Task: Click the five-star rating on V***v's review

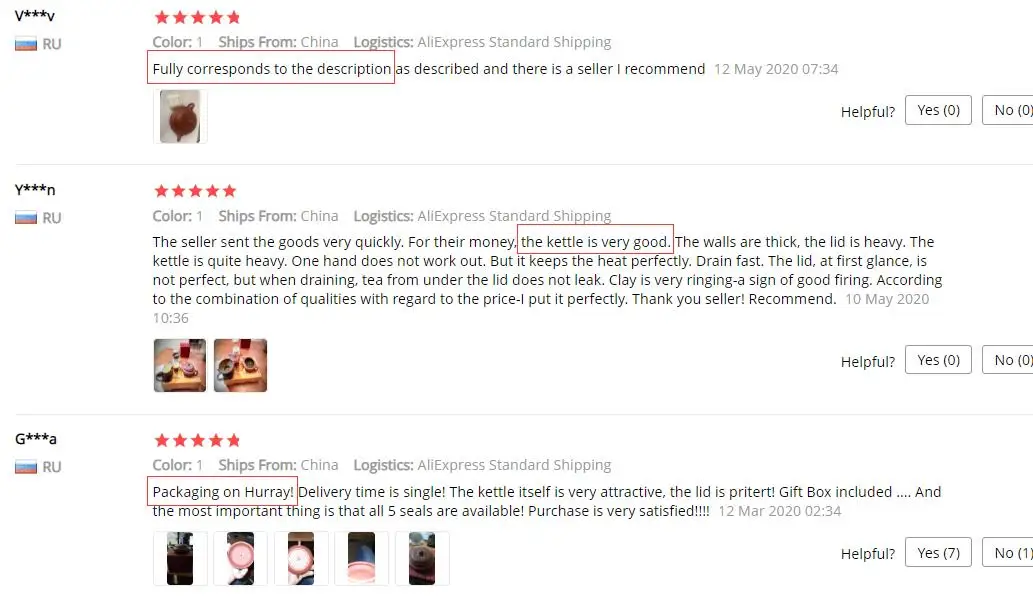Action: point(197,17)
